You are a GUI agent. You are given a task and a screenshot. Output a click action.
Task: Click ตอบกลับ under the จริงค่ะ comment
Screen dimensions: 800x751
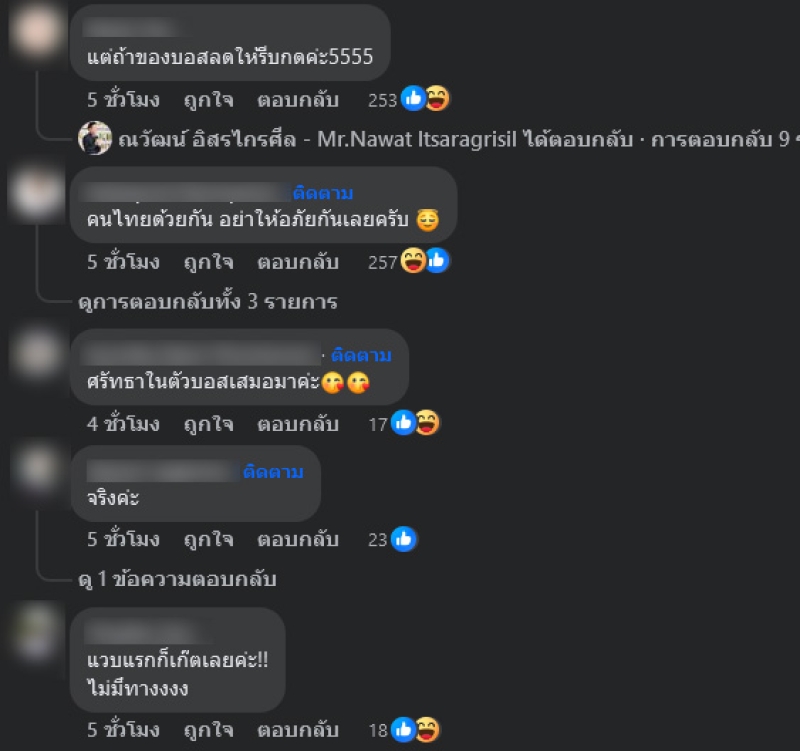298,540
